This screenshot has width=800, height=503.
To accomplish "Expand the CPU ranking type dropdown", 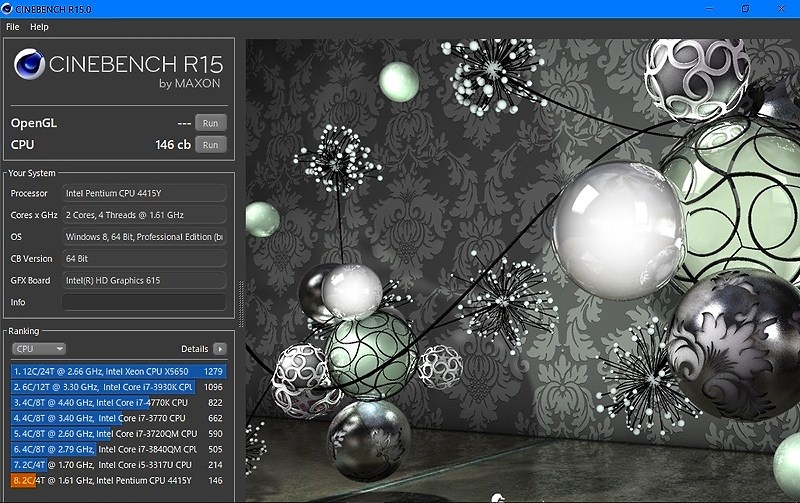I will 39,349.
